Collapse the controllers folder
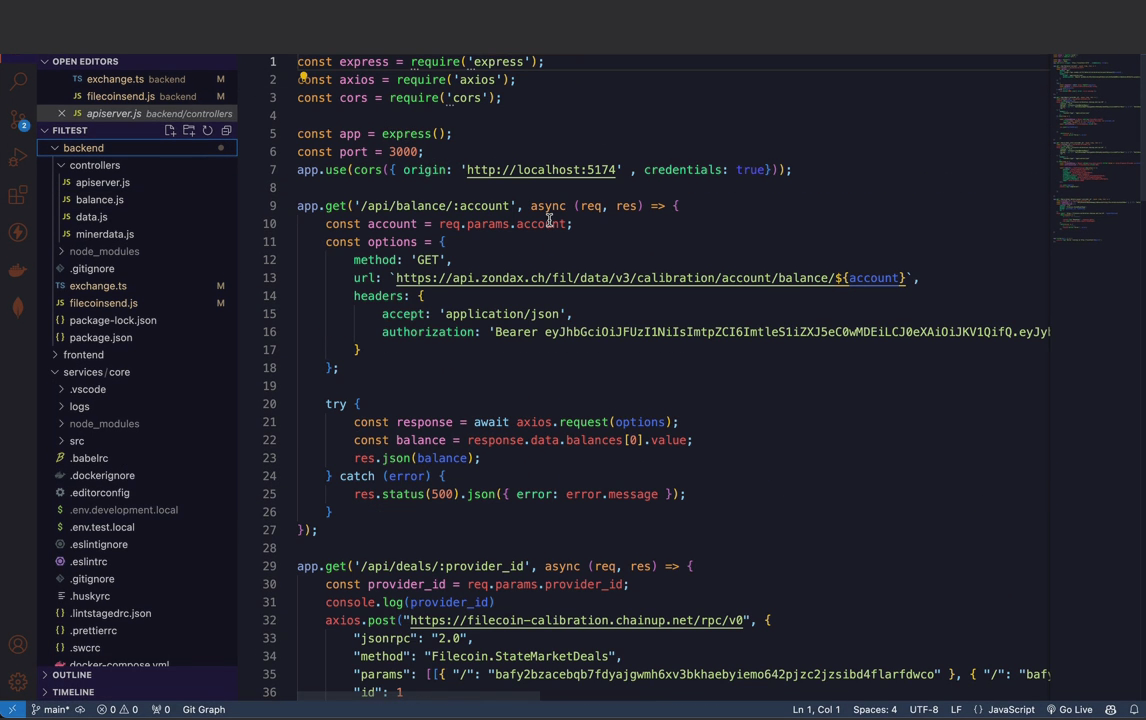 tap(137, 165)
